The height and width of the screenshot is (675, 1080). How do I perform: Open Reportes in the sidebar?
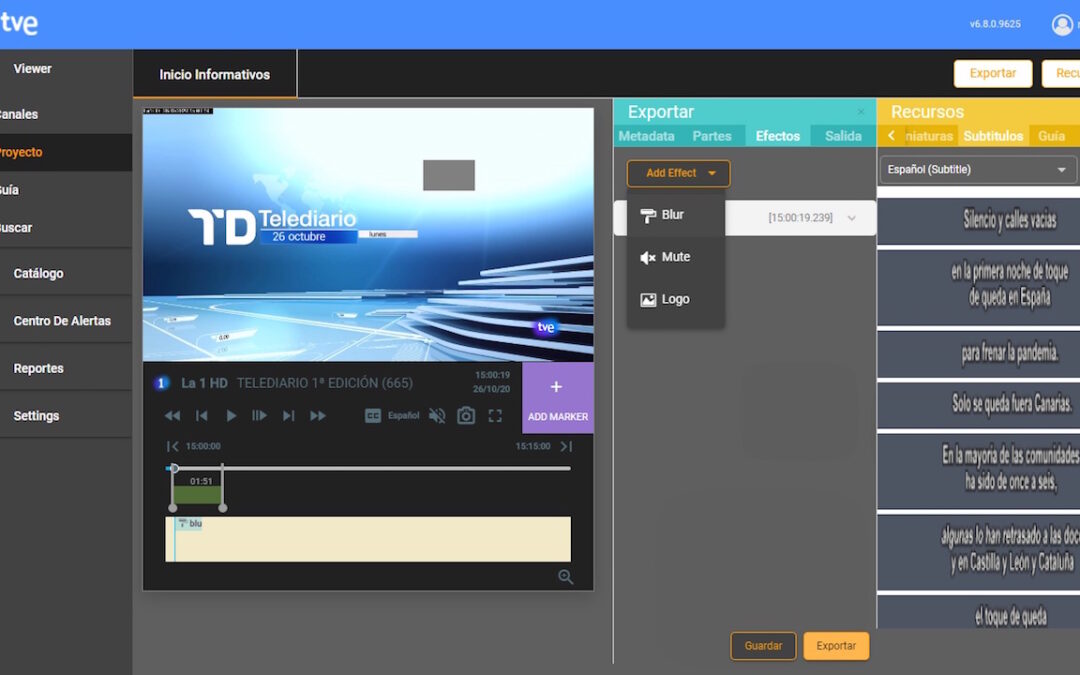(x=39, y=368)
